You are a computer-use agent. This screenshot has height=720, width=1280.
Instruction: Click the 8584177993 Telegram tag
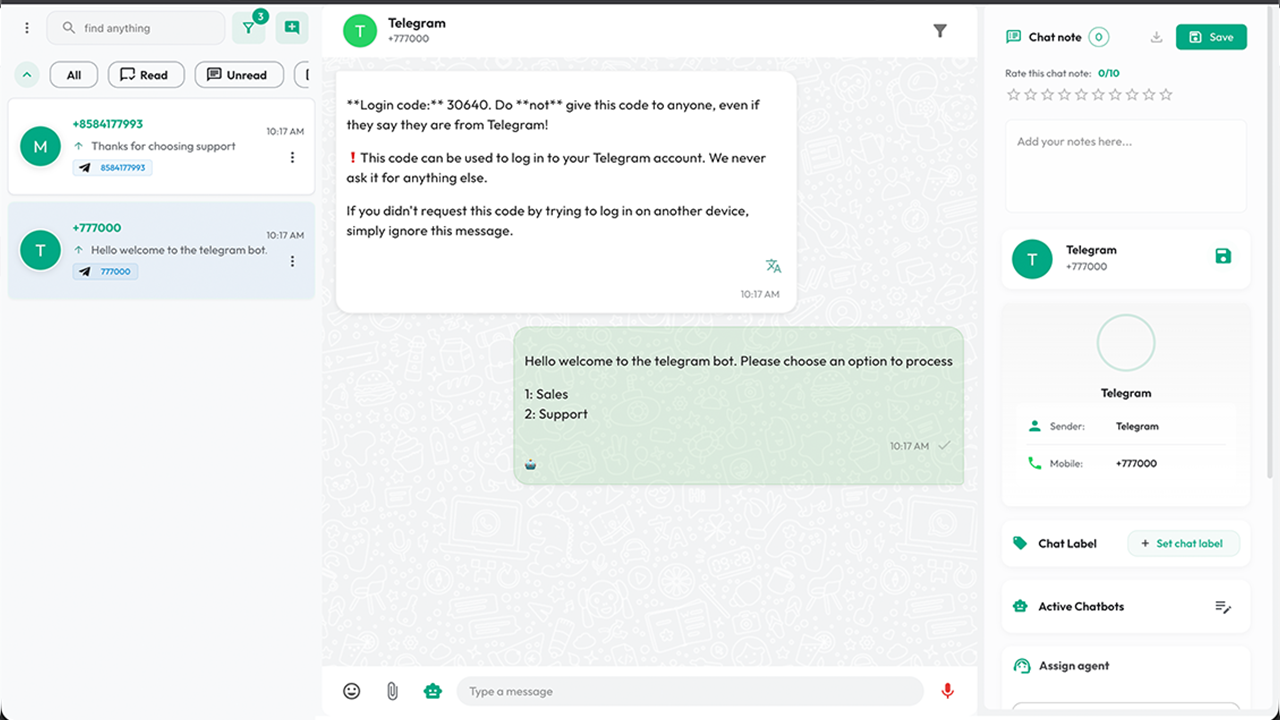[112, 168]
